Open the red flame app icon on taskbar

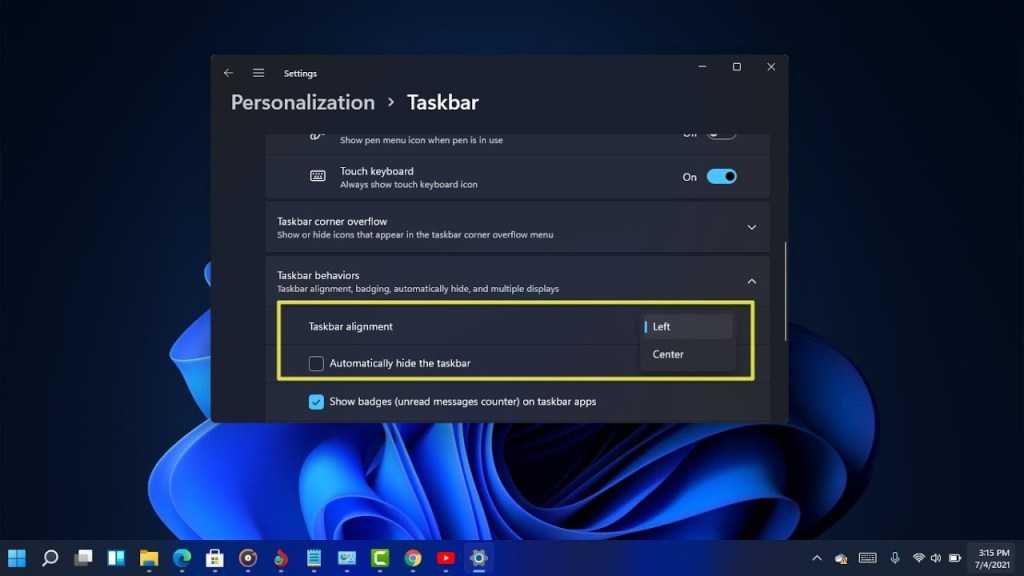pos(281,558)
